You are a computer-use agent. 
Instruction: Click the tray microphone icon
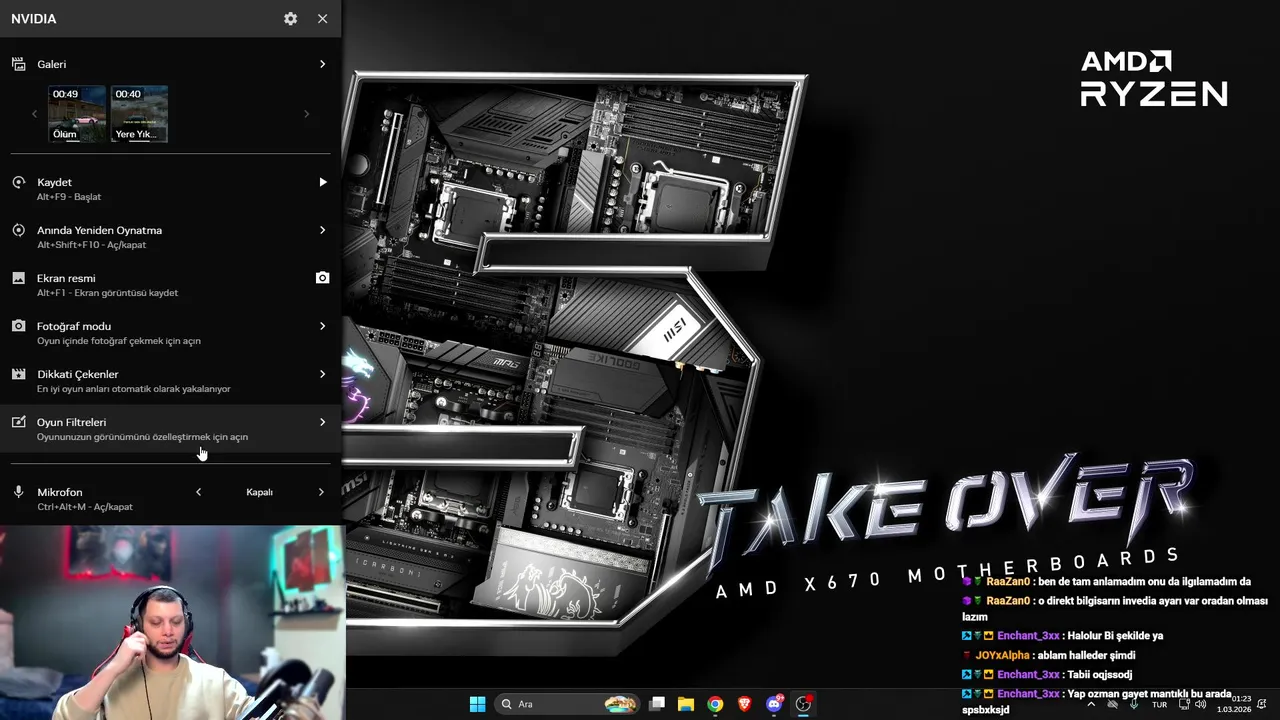1135,704
